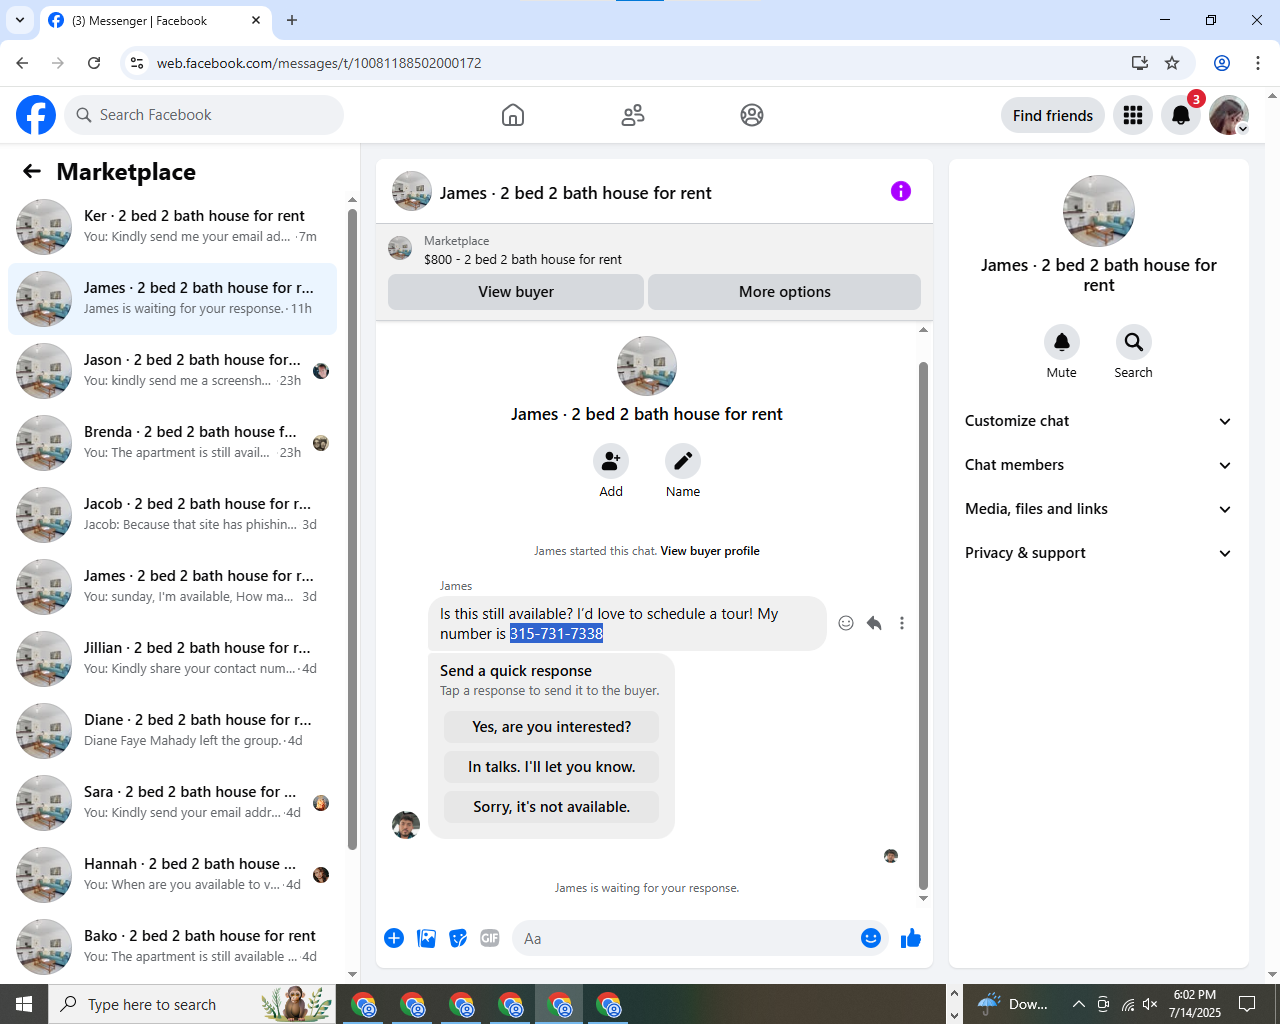Image resolution: width=1280 pixels, height=1024 pixels.
Task: Open the Windows notification center icon
Action: (x=1247, y=1004)
